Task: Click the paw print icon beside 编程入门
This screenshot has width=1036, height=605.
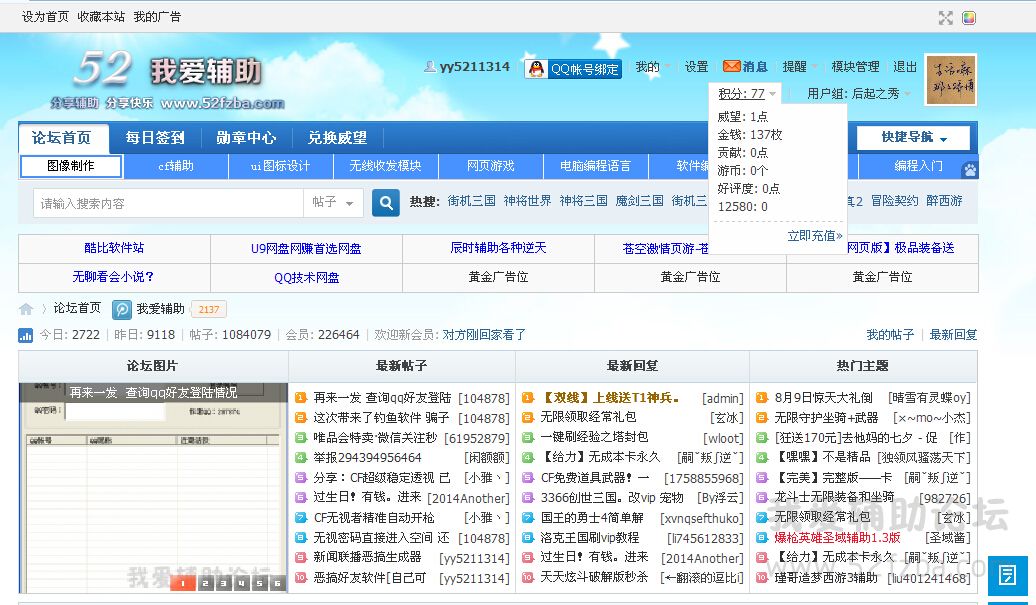Action: click(x=969, y=169)
